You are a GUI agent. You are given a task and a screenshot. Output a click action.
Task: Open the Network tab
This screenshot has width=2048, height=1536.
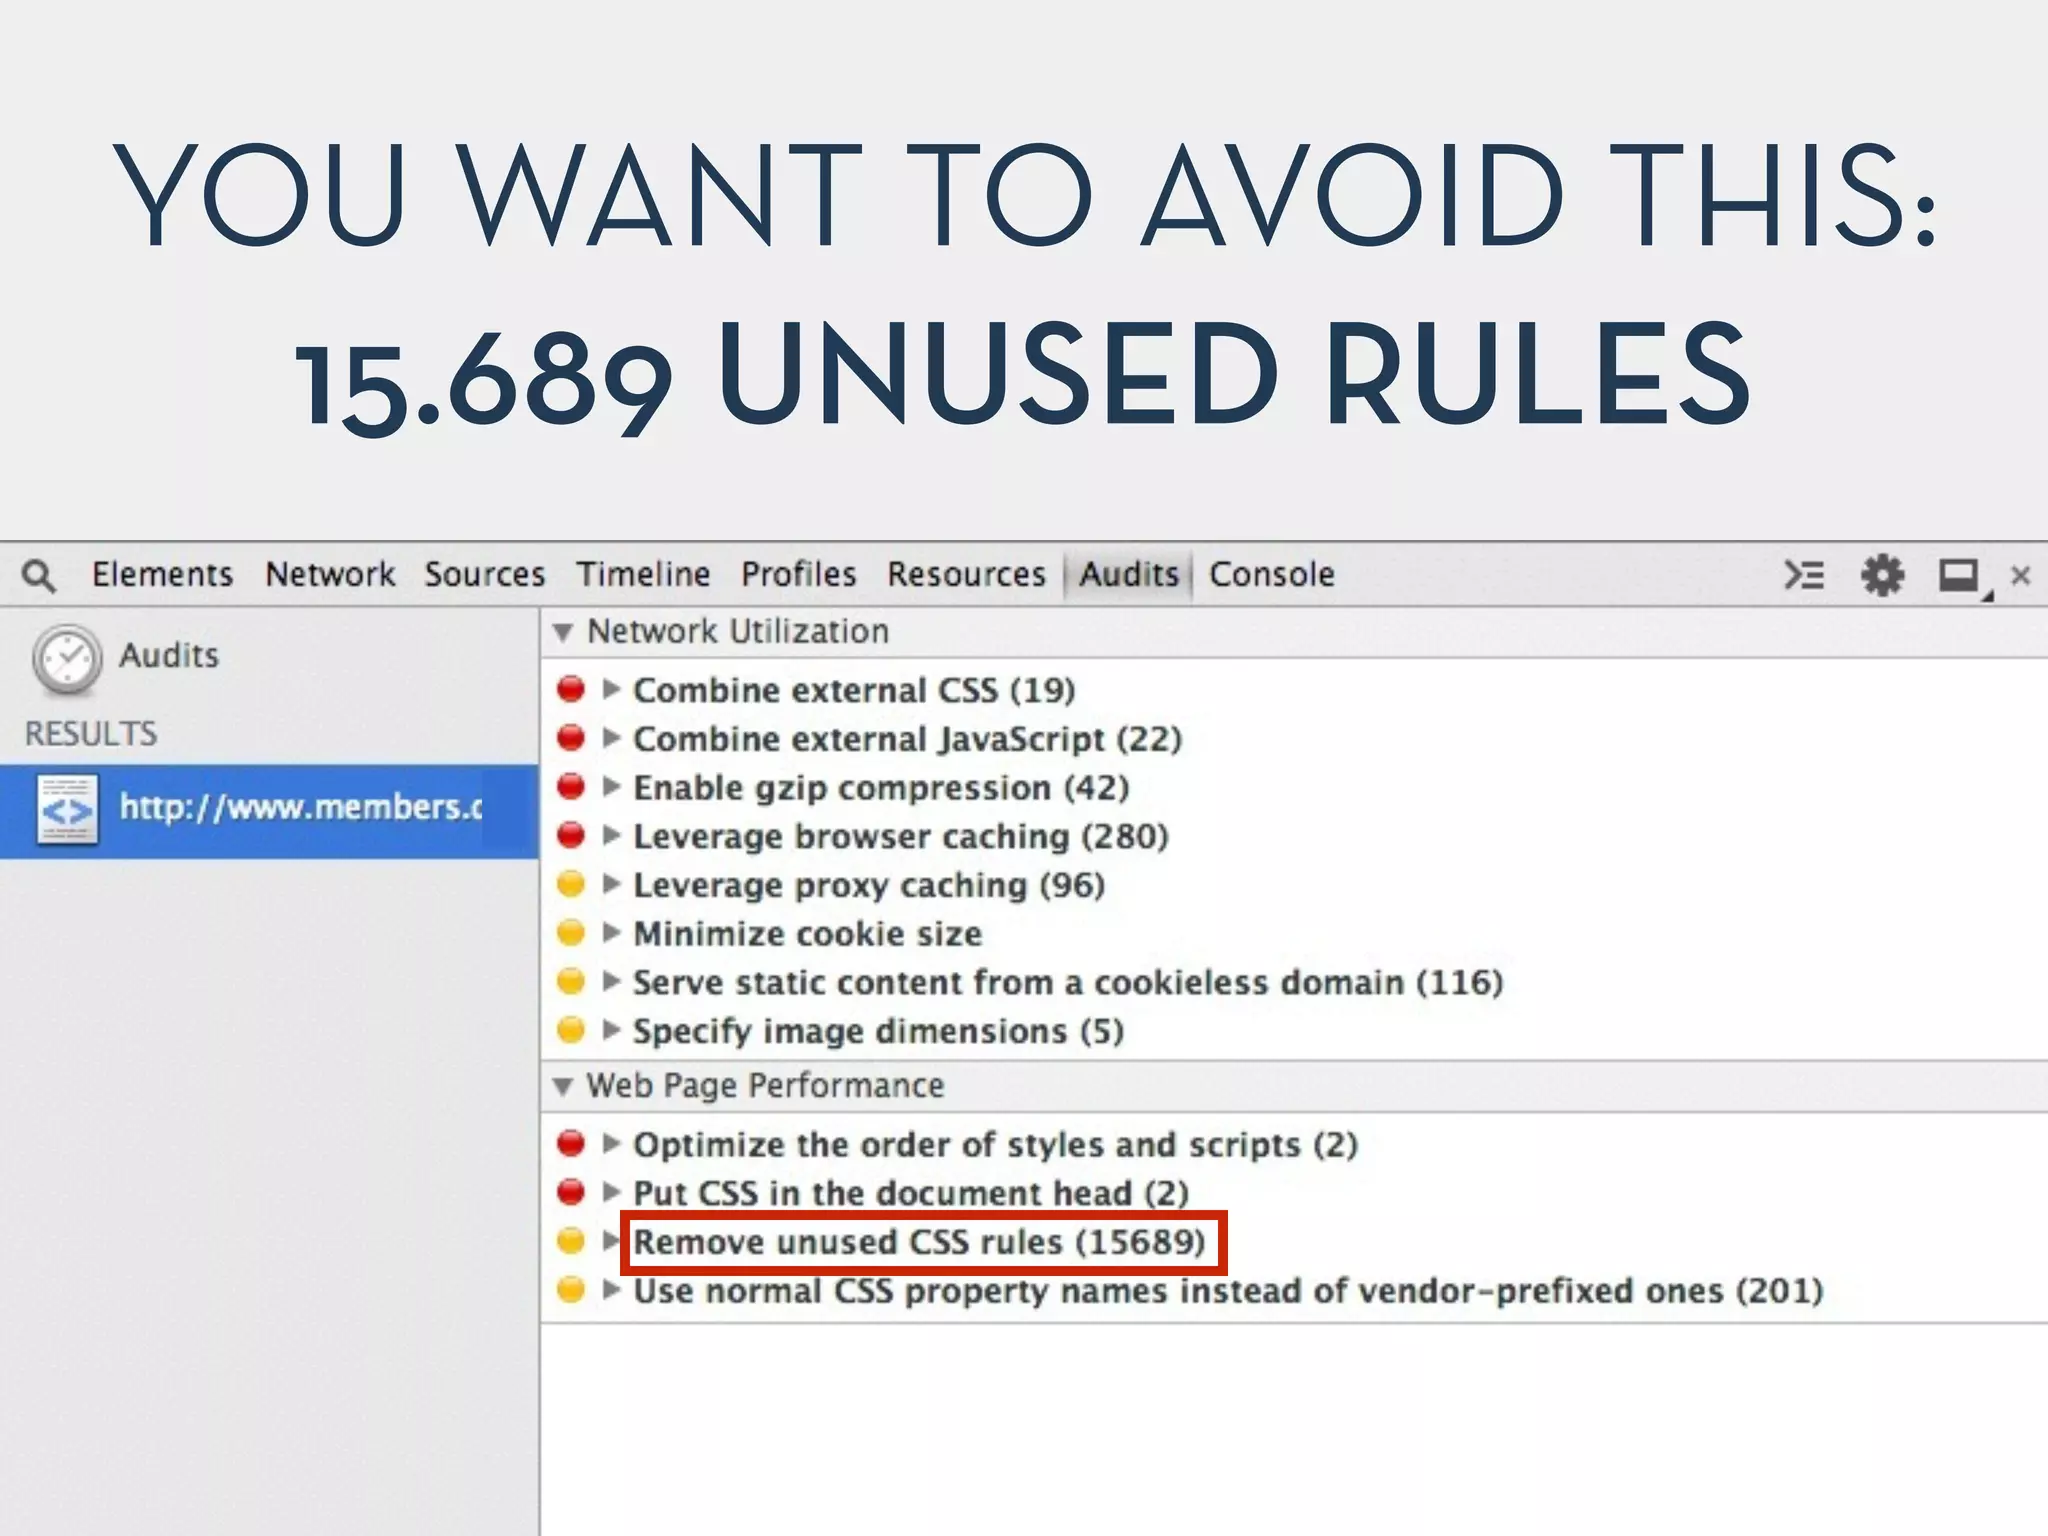[x=330, y=575]
